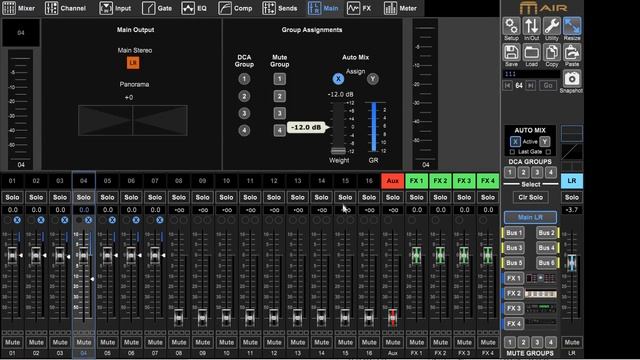The width and height of the screenshot is (640, 360).
Task: Select Bus 4 sends layer
Action: [x=547, y=248]
